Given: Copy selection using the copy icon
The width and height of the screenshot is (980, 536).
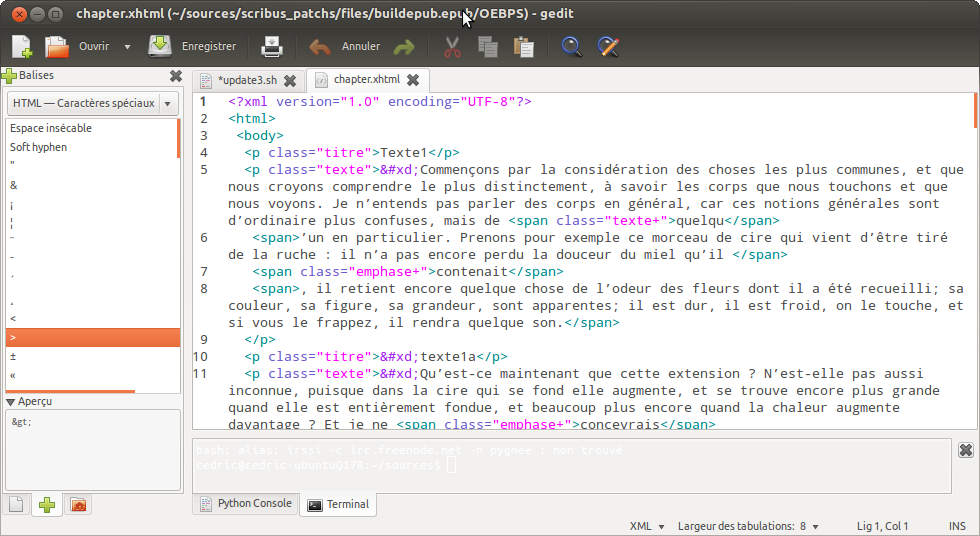Looking at the screenshot, I should (x=488, y=47).
